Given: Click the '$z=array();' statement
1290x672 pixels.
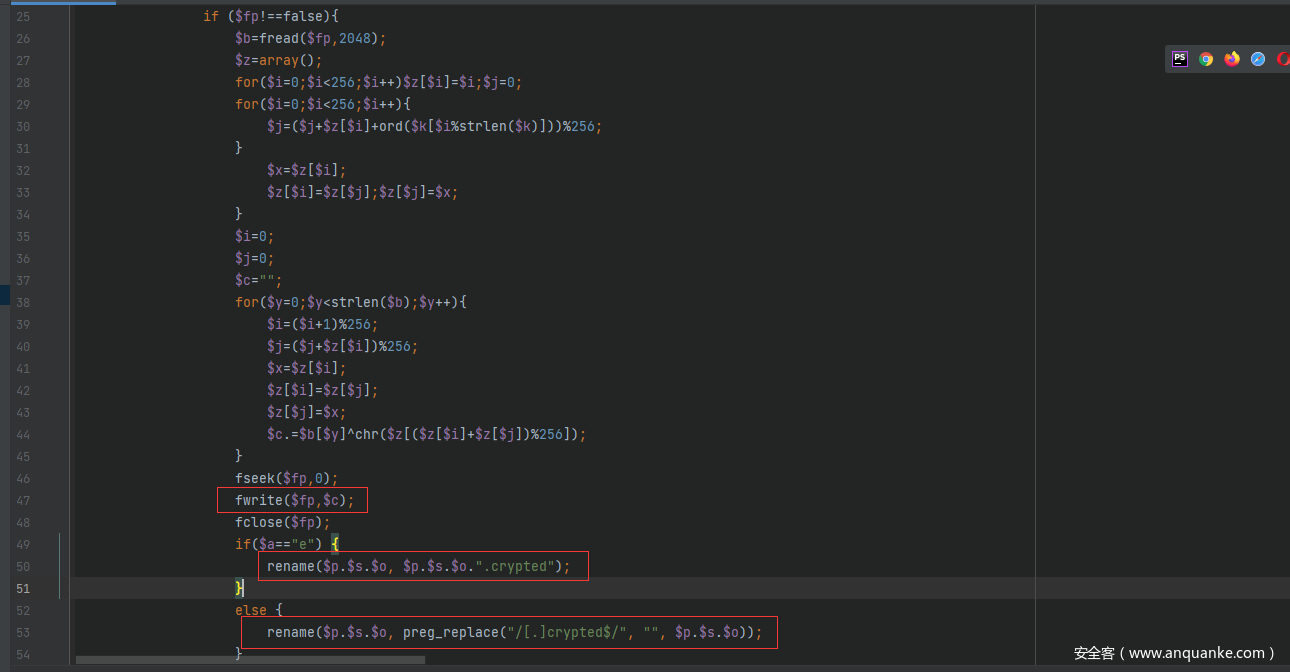Looking at the screenshot, I should [x=279, y=60].
